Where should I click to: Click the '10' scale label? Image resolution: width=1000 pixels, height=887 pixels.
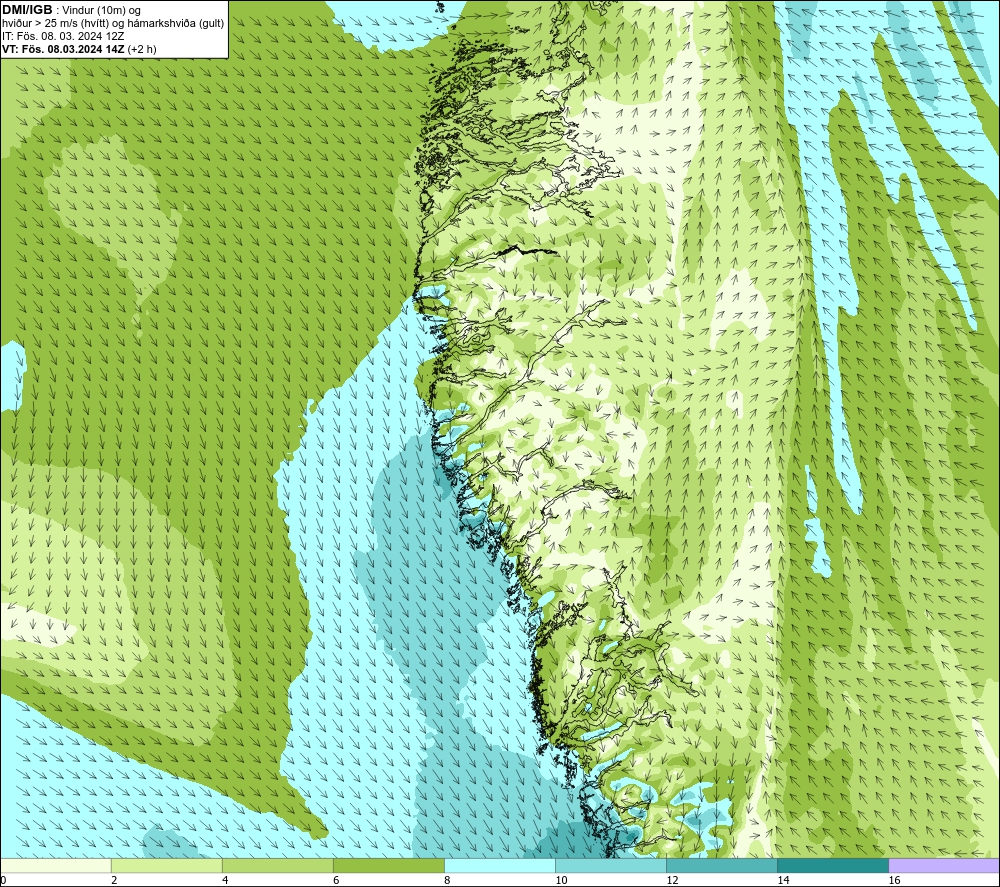pyautogui.click(x=561, y=880)
